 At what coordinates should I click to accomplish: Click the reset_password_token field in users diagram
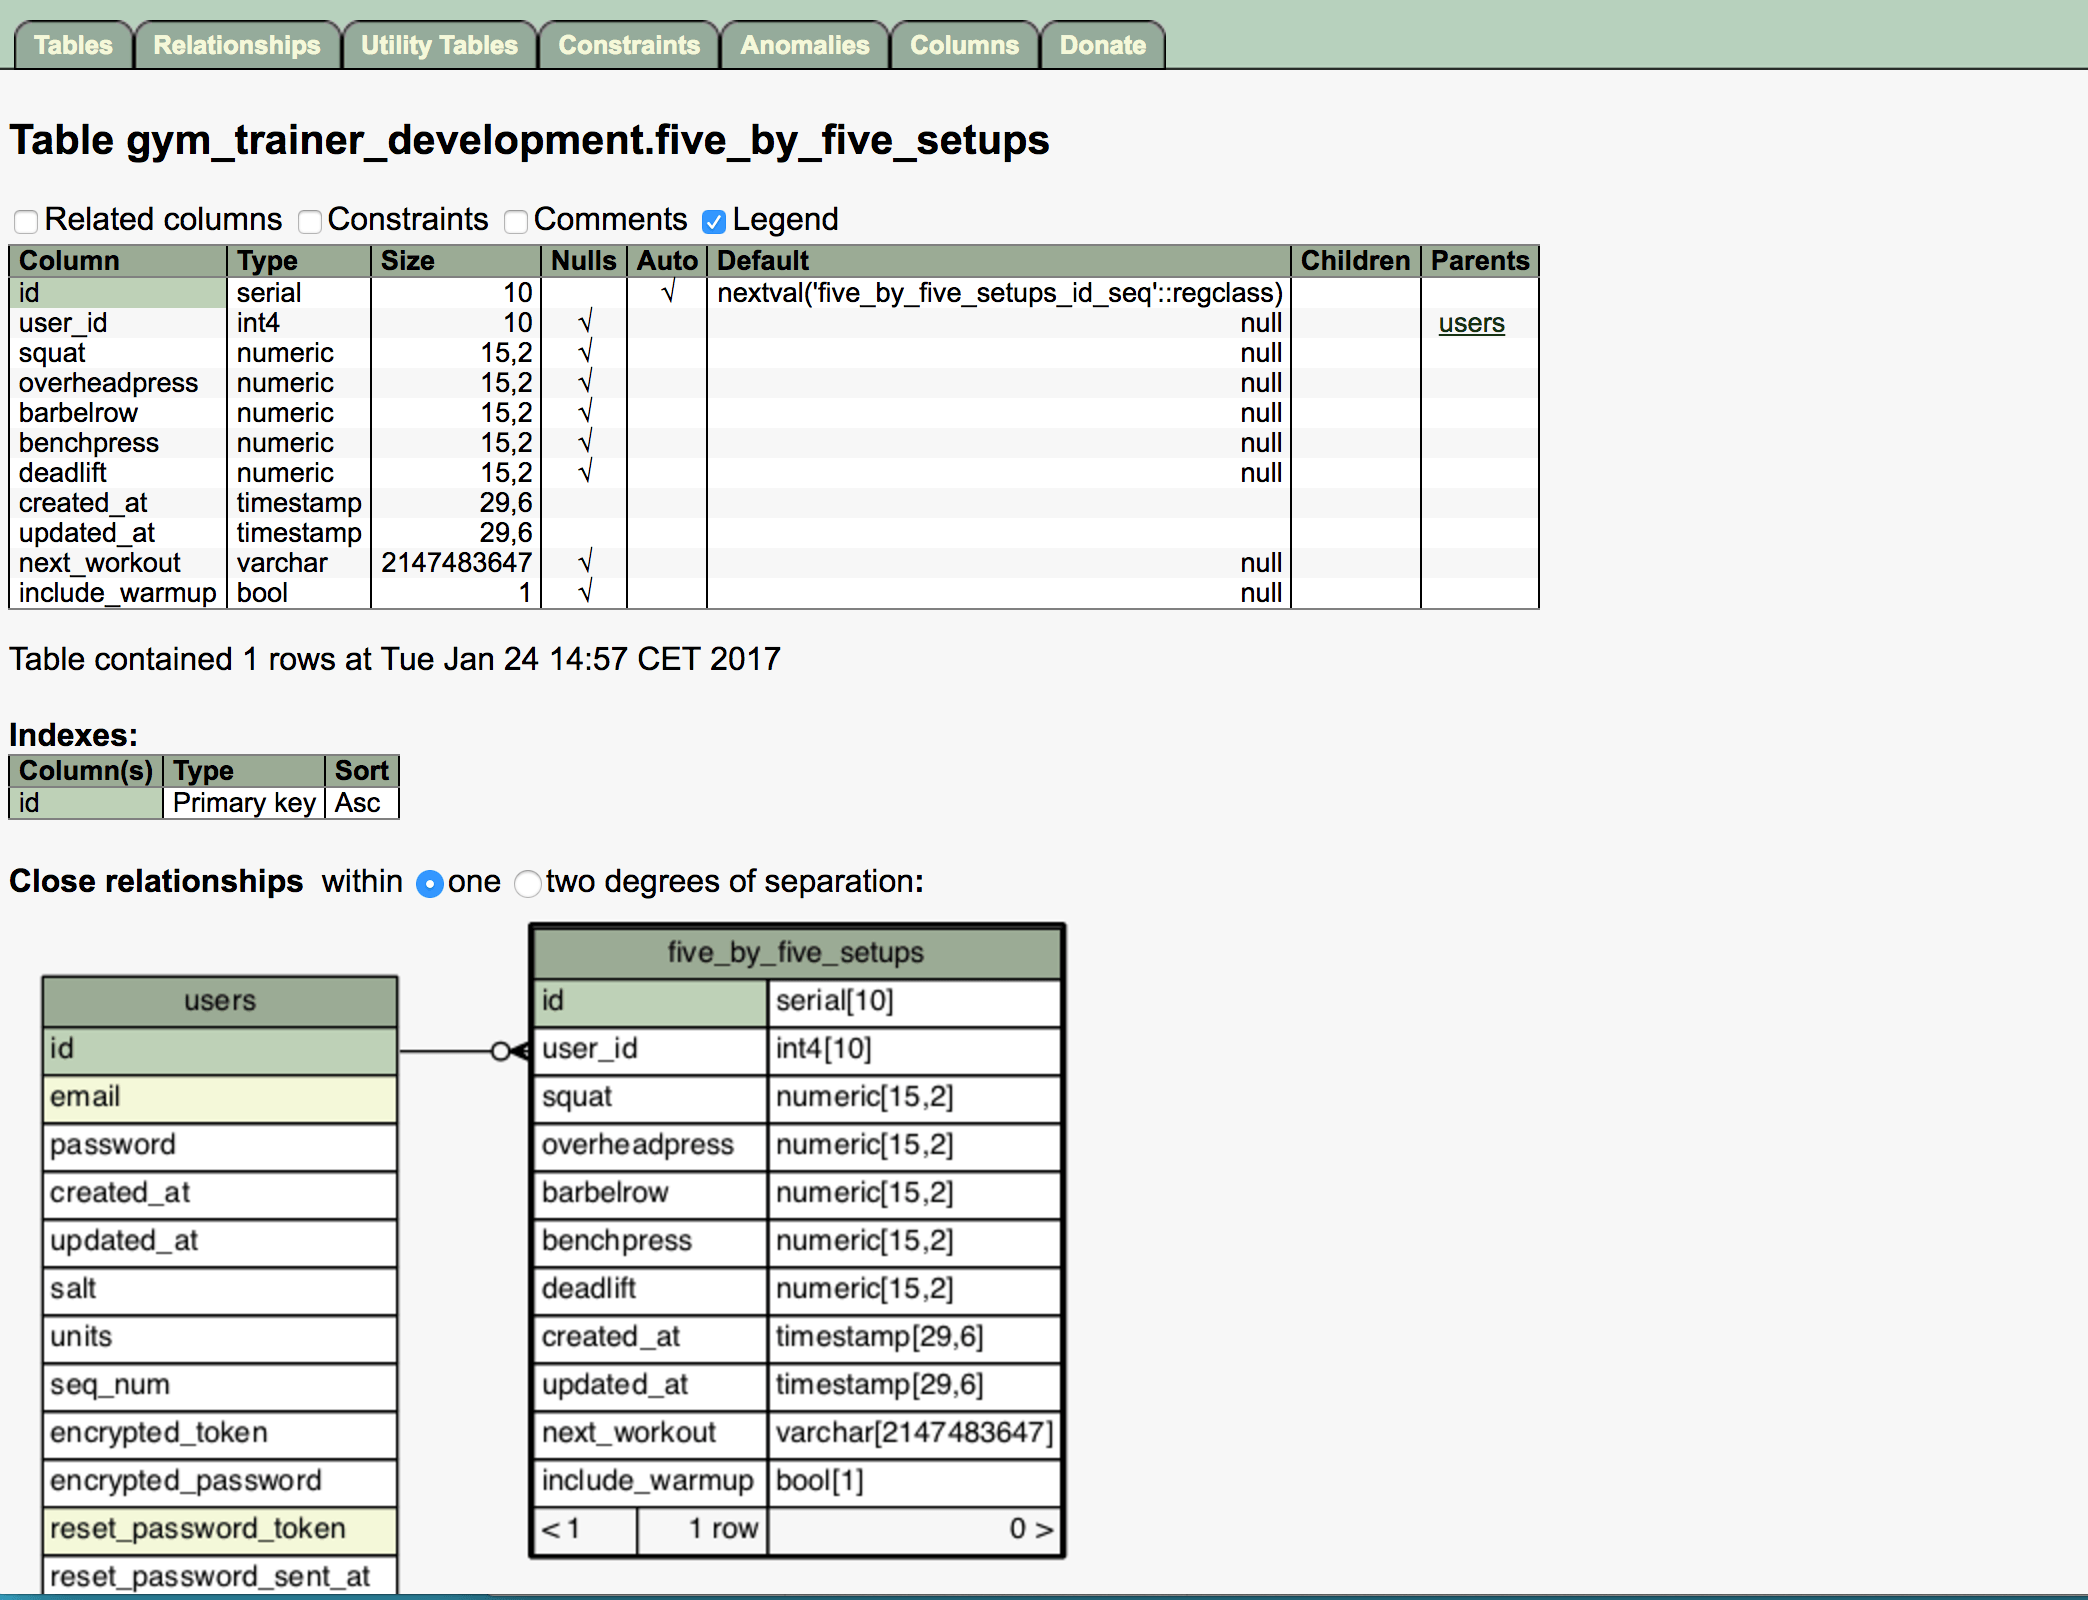coord(220,1529)
